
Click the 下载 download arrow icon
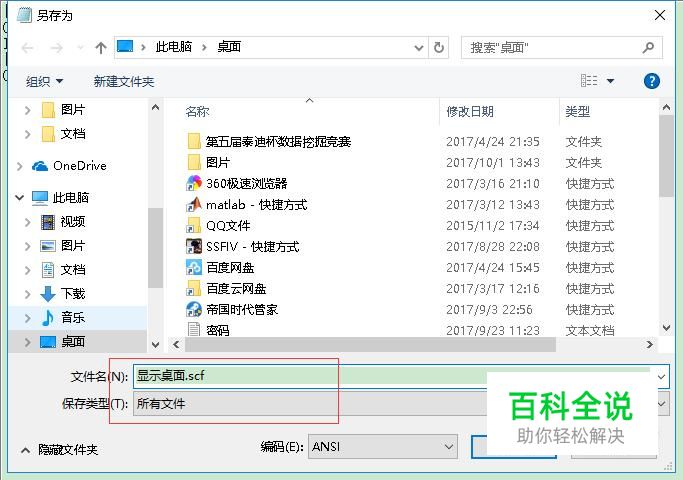click(48, 294)
